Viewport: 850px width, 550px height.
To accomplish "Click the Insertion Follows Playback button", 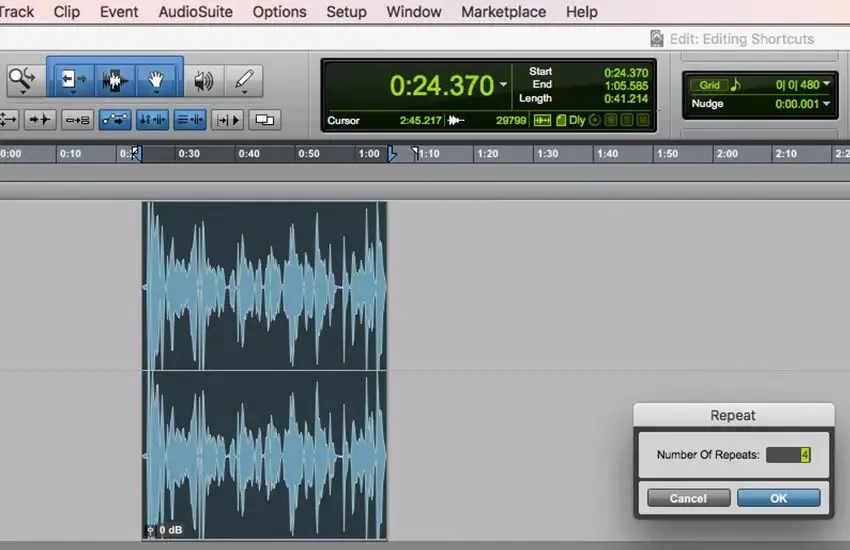I will (228, 120).
